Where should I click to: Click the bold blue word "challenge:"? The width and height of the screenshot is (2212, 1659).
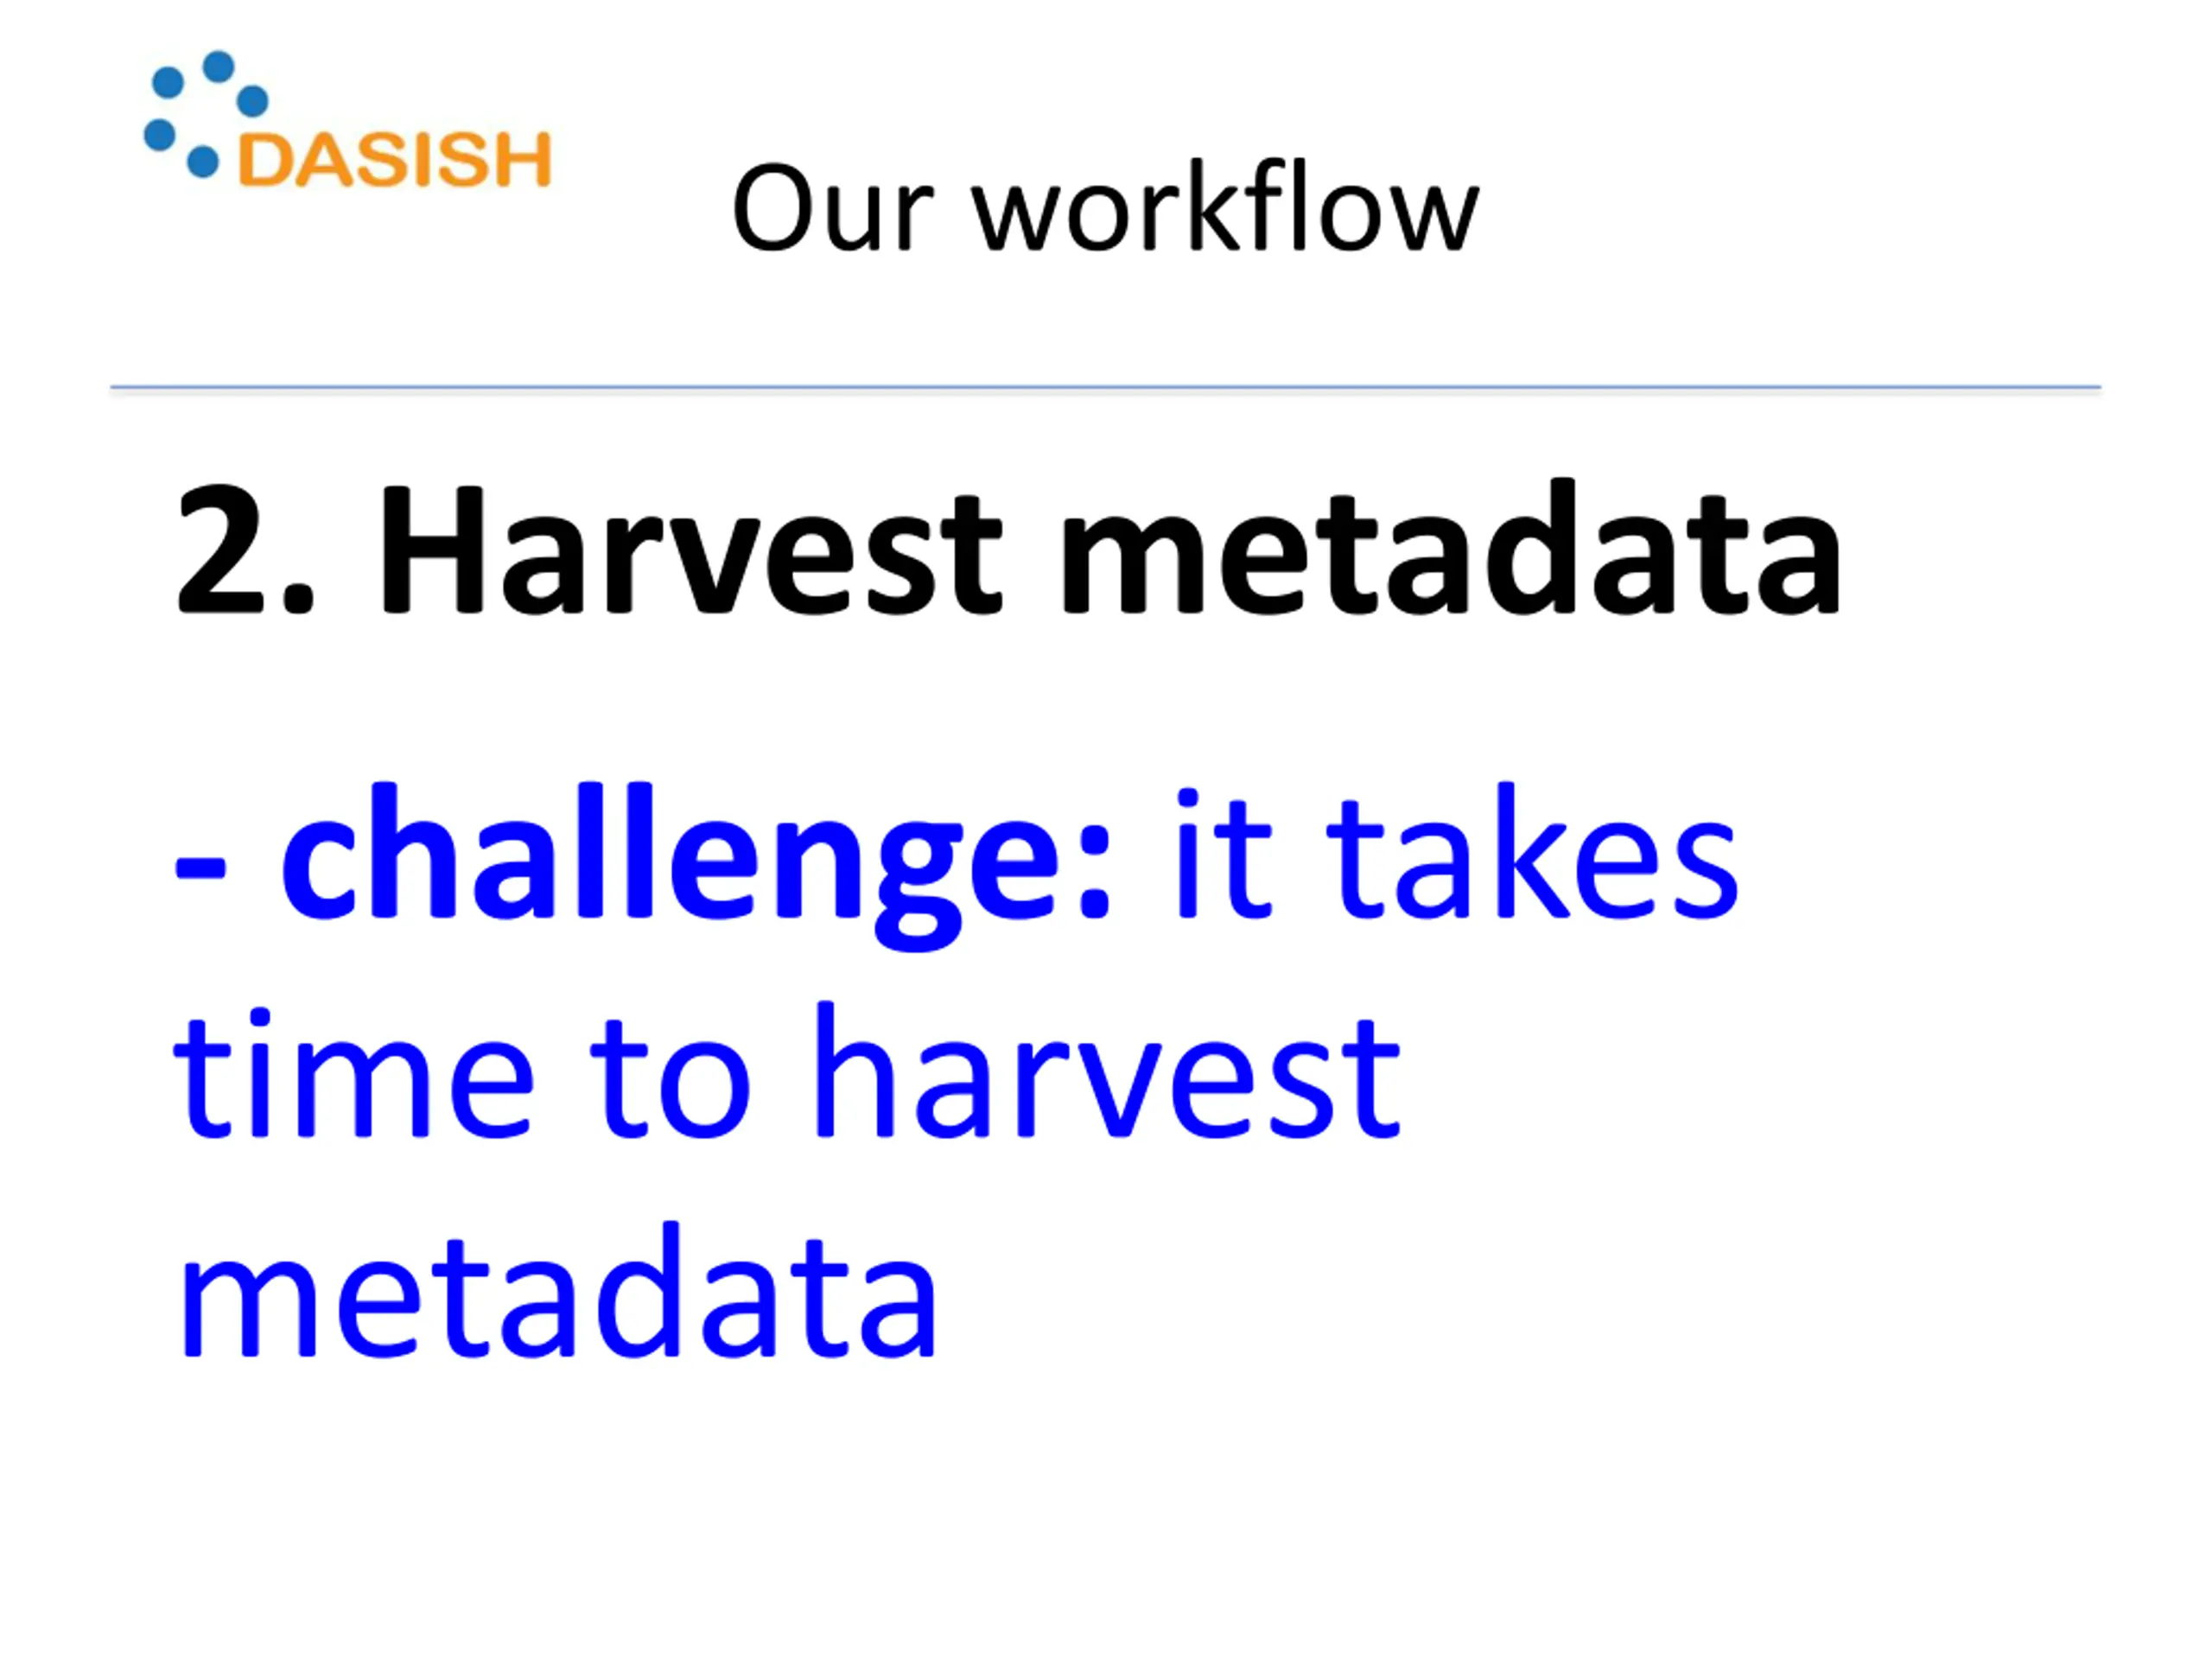point(696,866)
